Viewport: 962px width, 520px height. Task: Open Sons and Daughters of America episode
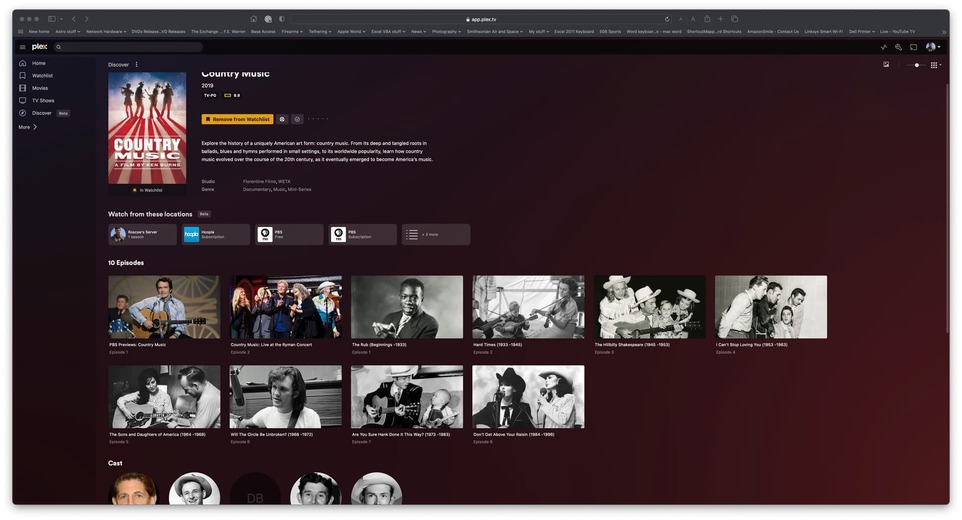[x=164, y=397]
